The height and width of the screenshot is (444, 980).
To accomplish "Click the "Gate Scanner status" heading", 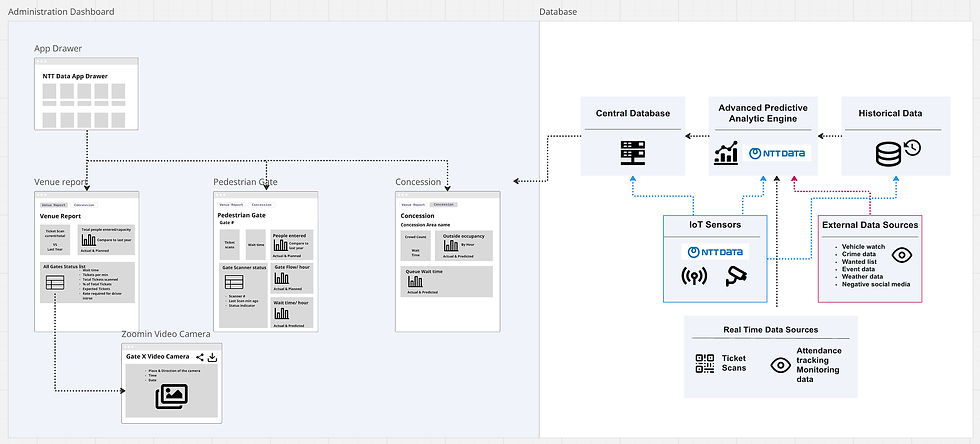I will [244, 268].
